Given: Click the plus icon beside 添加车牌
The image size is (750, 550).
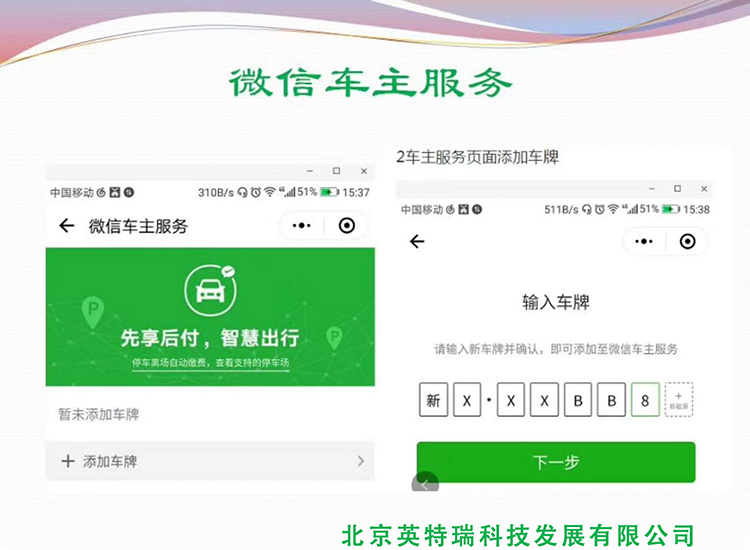Looking at the screenshot, I should (68, 461).
